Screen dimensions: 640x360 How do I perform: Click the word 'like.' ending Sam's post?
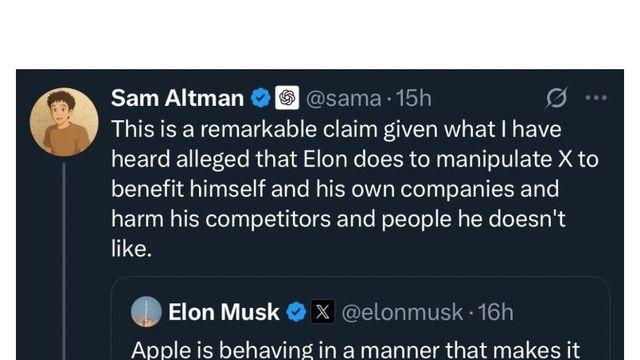pos(131,249)
